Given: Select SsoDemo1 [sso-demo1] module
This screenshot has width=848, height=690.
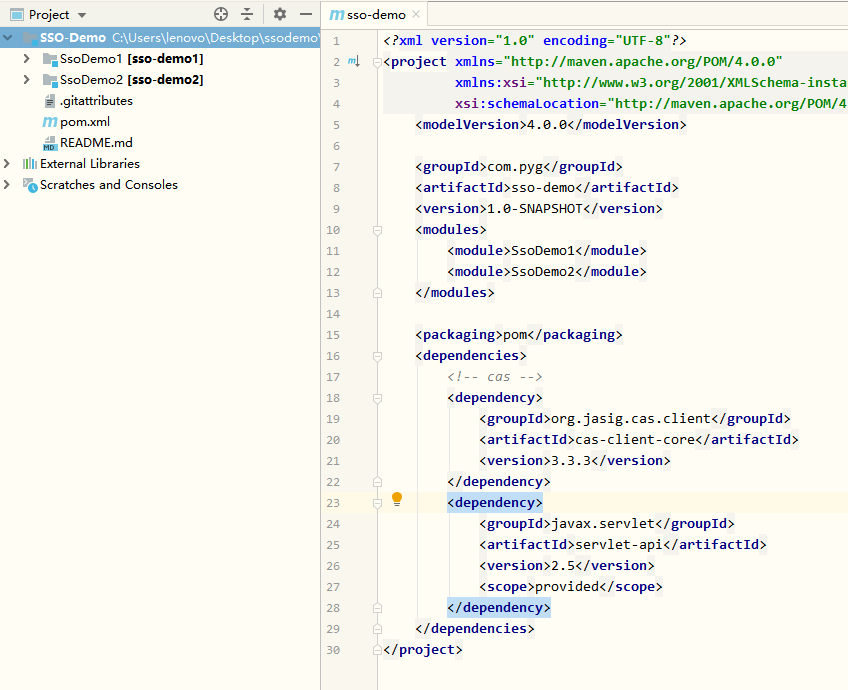Looking at the screenshot, I should (131, 58).
